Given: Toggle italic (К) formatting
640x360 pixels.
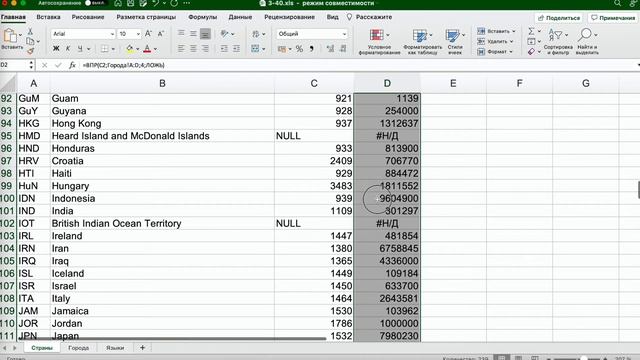Looking at the screenshot, I should tap(68, 49).
